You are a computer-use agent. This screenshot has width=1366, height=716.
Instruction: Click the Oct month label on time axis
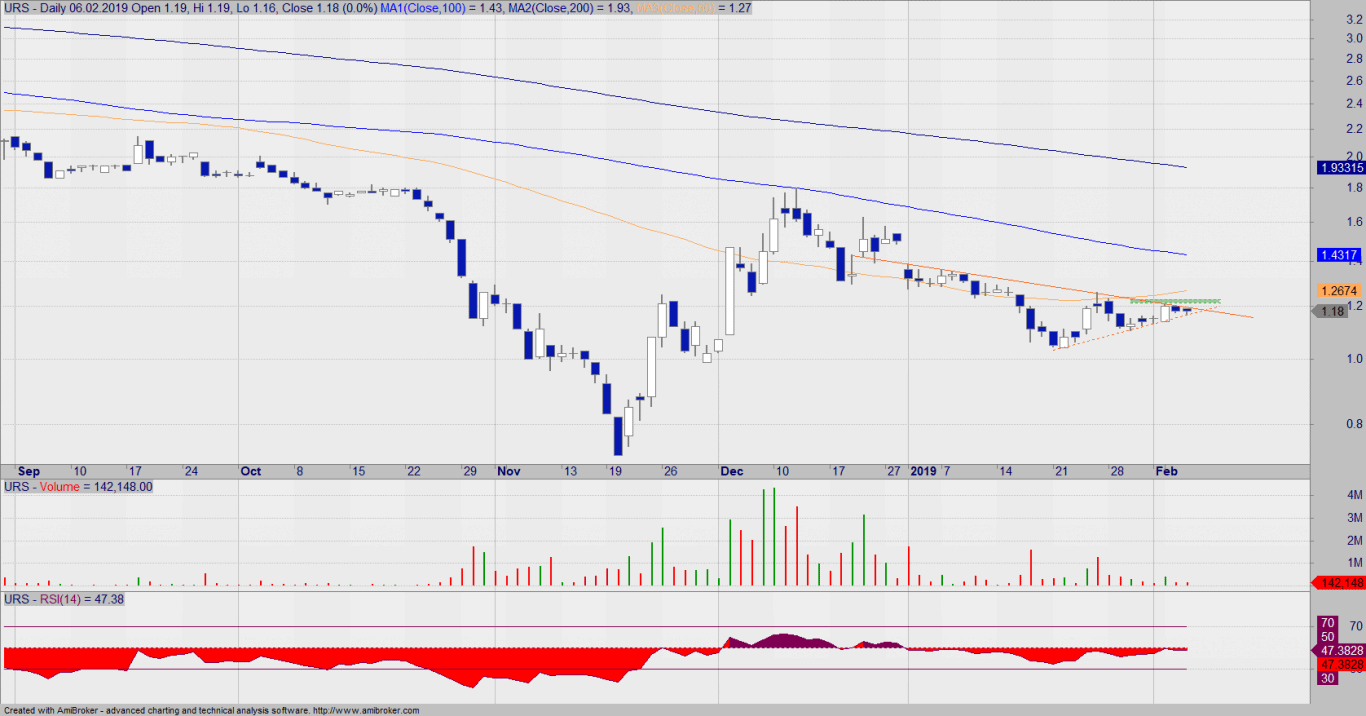tap(250, 471)
